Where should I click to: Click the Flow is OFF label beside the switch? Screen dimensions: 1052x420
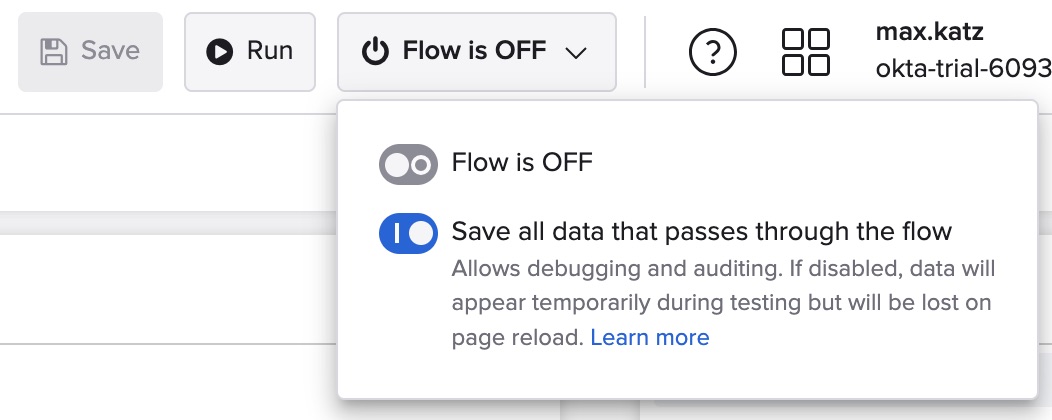click(x=522, y=163)
